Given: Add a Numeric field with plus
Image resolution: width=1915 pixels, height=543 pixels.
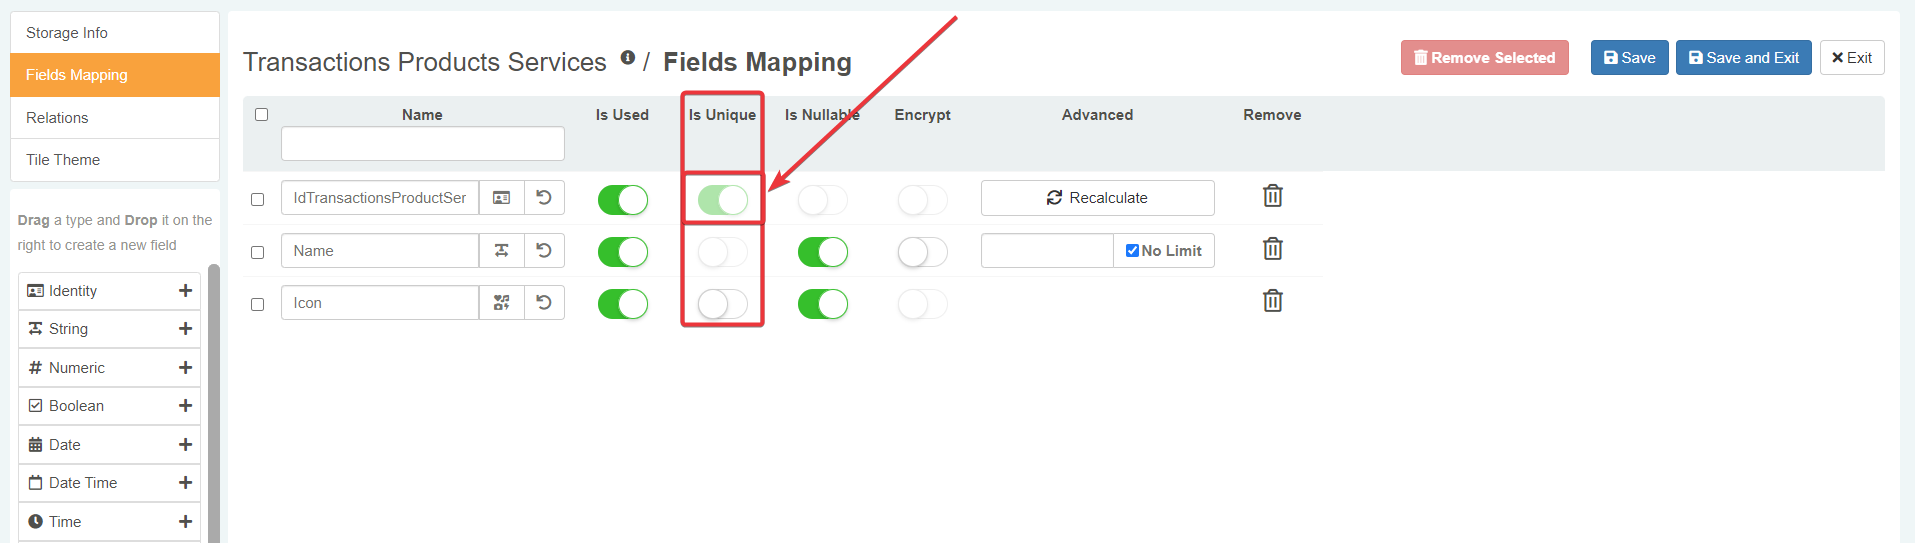Looking at the screenshot, I should (185, 368).
